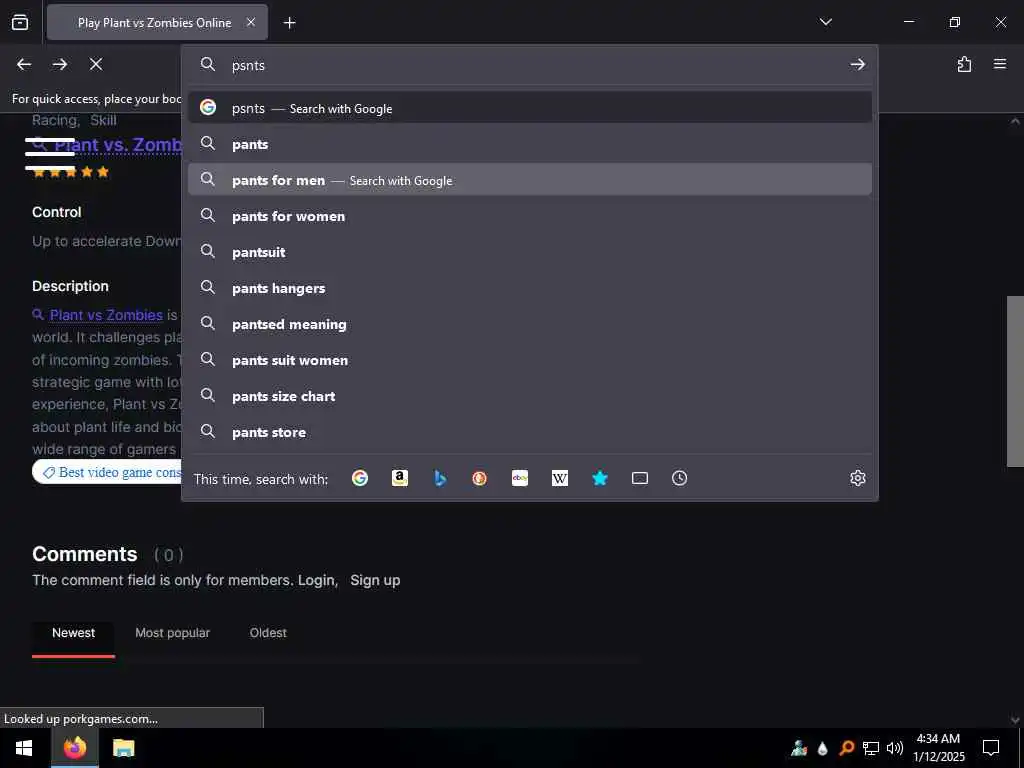Click the Racing category link
Image resolution: width=1024 pixels, height=768 pixels.
point(54,120)
